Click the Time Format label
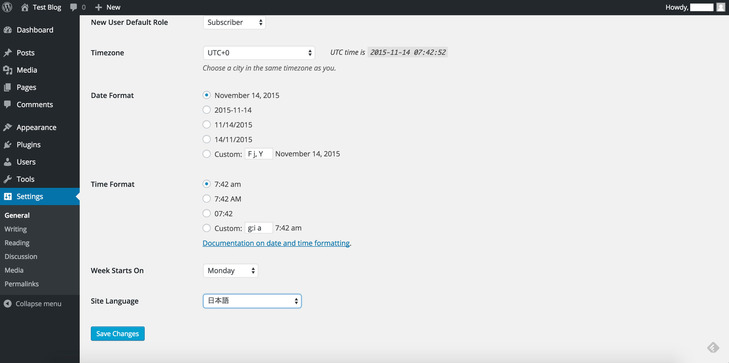Viewport: 729px width, 363px height. (113, 184)
